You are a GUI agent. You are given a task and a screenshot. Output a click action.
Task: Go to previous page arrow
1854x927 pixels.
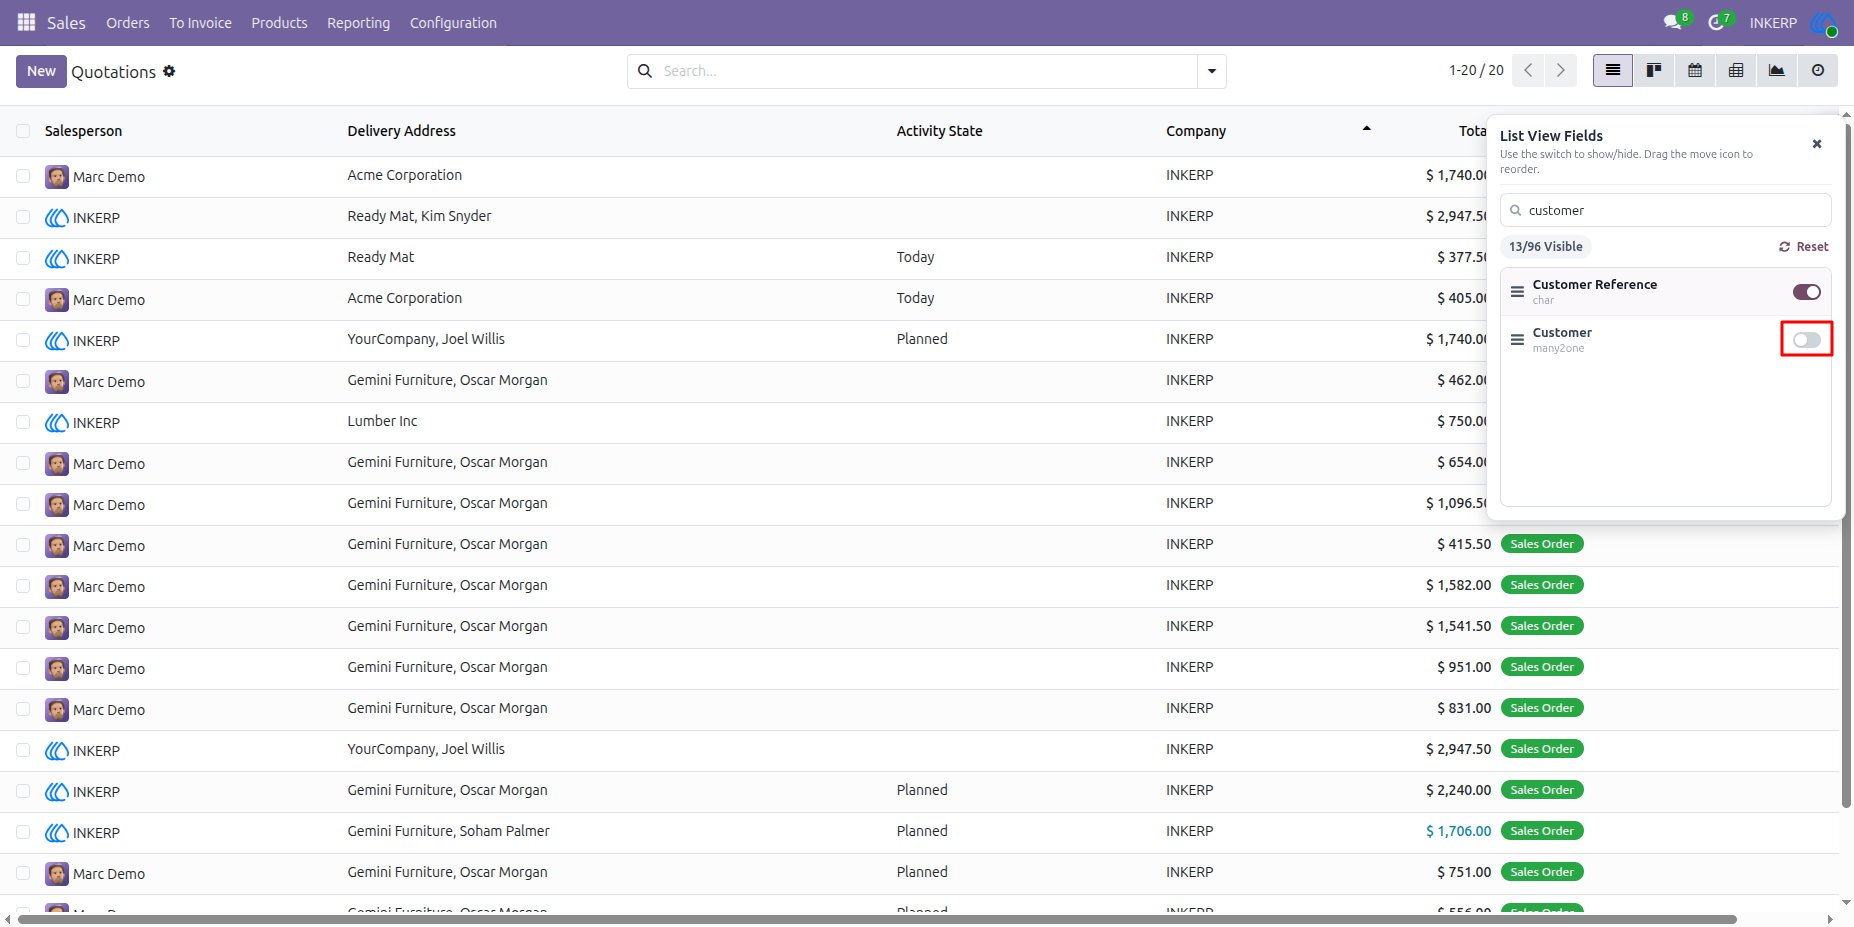point(1528,71)
